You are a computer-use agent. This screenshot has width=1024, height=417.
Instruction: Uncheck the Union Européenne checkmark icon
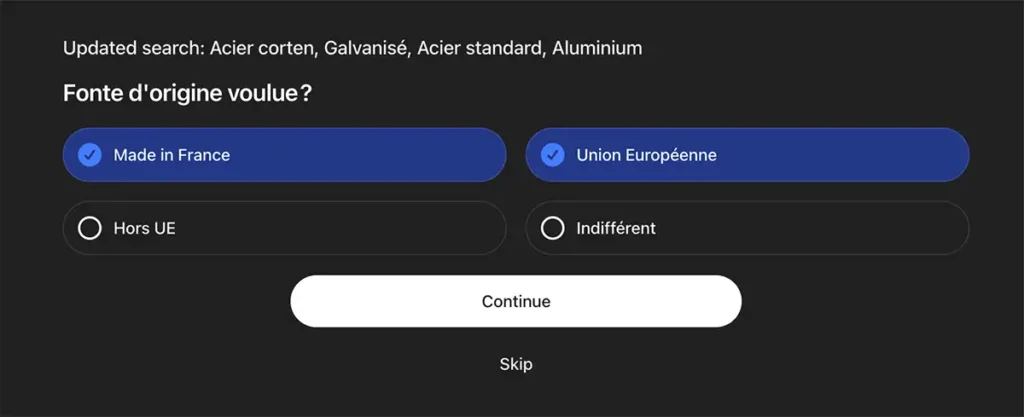coord(552,155)
